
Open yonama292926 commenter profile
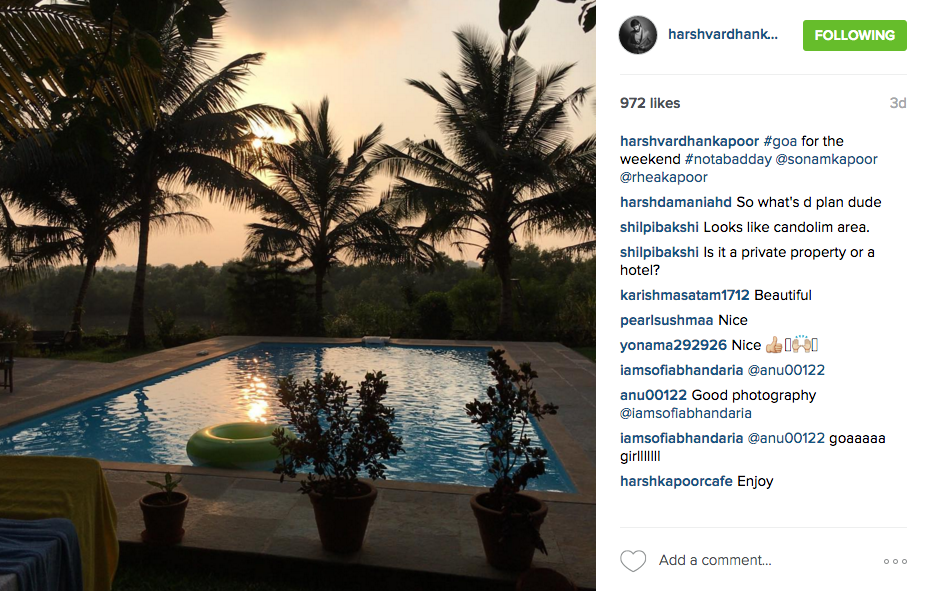click(x=673, y=345)
